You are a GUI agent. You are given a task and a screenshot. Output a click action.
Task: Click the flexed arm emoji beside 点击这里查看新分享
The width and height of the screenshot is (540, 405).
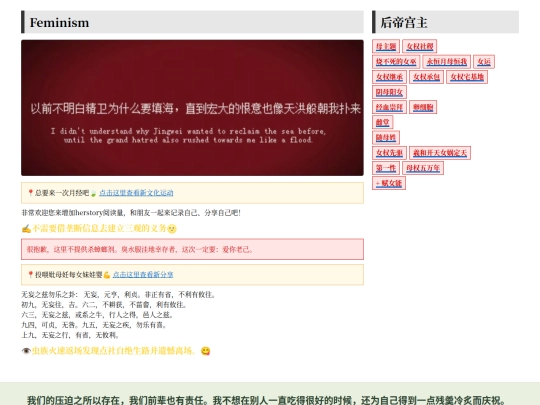coord(107,275)
